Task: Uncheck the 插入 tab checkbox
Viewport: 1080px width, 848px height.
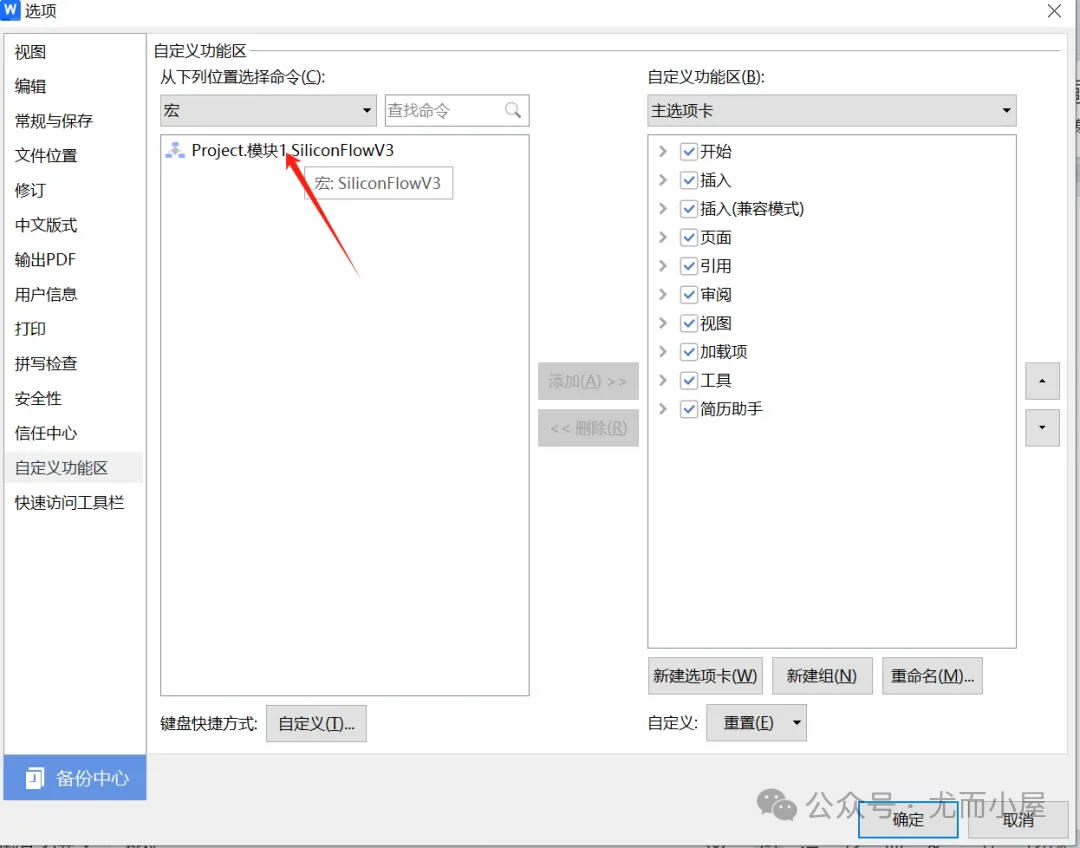Action: point(689,180)
